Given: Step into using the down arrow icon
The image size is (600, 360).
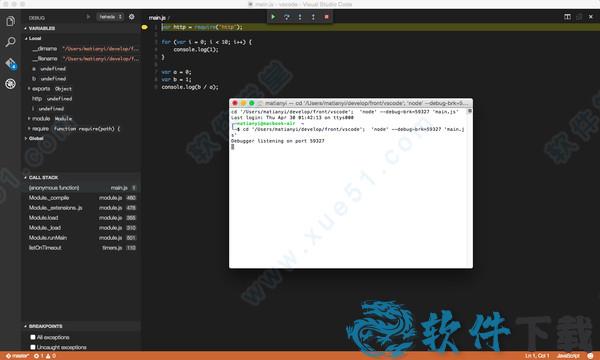Looking at the screenshot, I should pyautogui.click(x=300, y=17).
